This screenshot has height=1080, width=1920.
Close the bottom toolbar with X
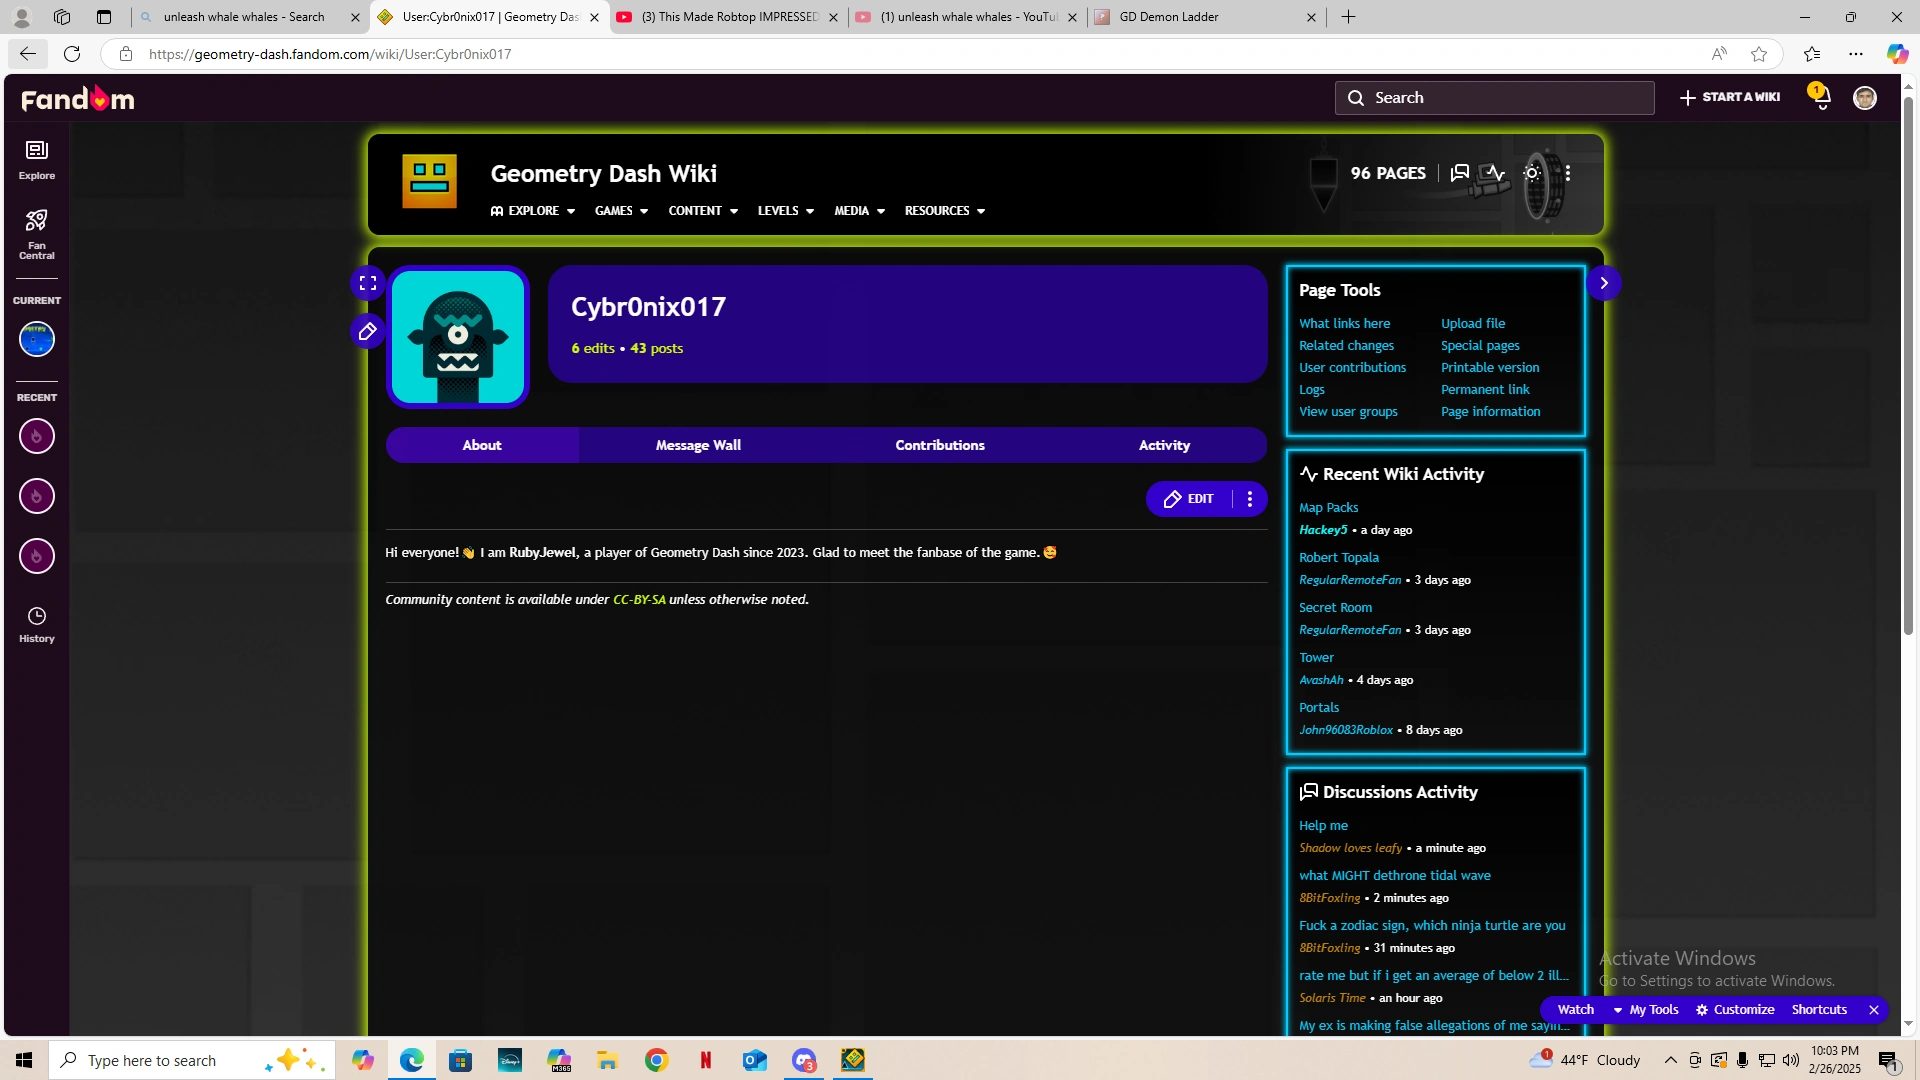click(1874, 1010)
